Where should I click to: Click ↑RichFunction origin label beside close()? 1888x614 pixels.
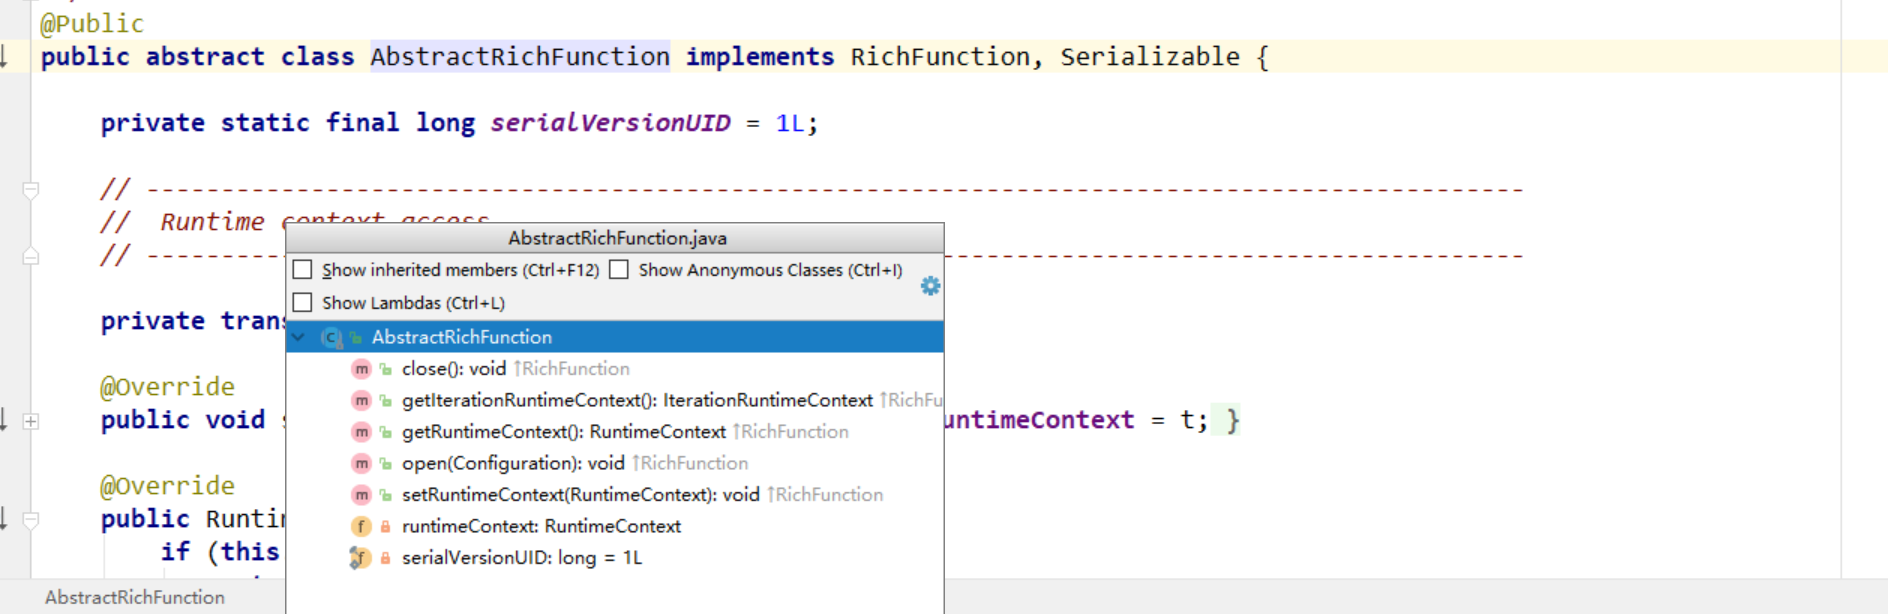point(572,369)
